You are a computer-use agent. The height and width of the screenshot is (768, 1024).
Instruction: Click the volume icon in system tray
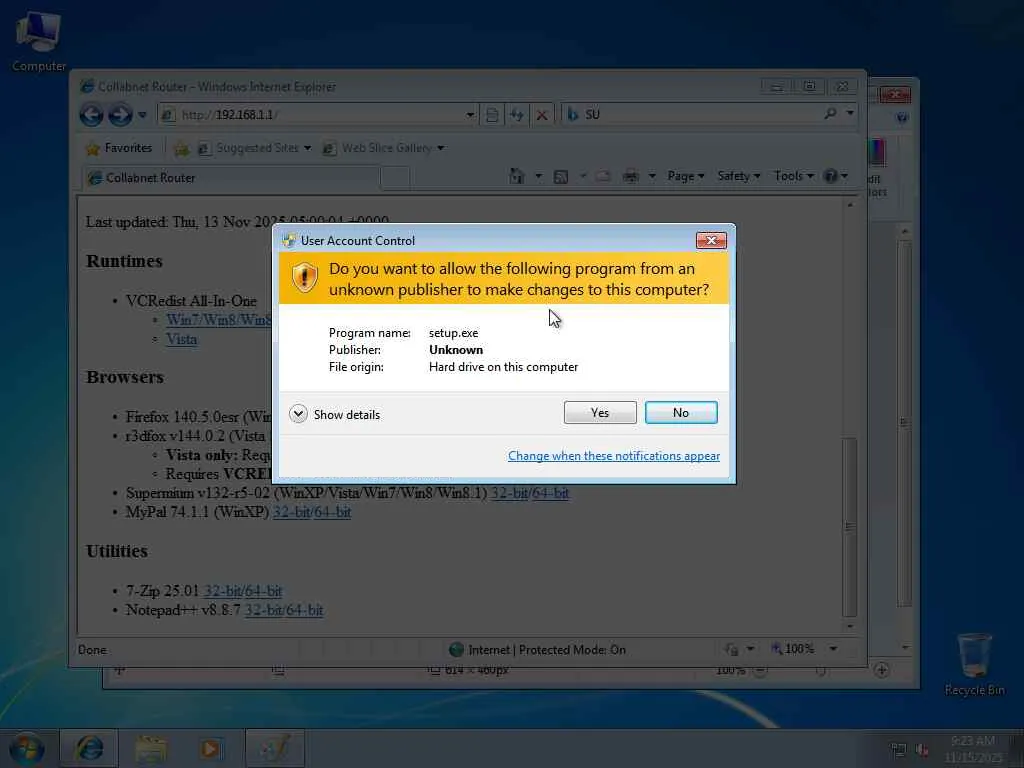pyautogui.click(x=922, y=750)
